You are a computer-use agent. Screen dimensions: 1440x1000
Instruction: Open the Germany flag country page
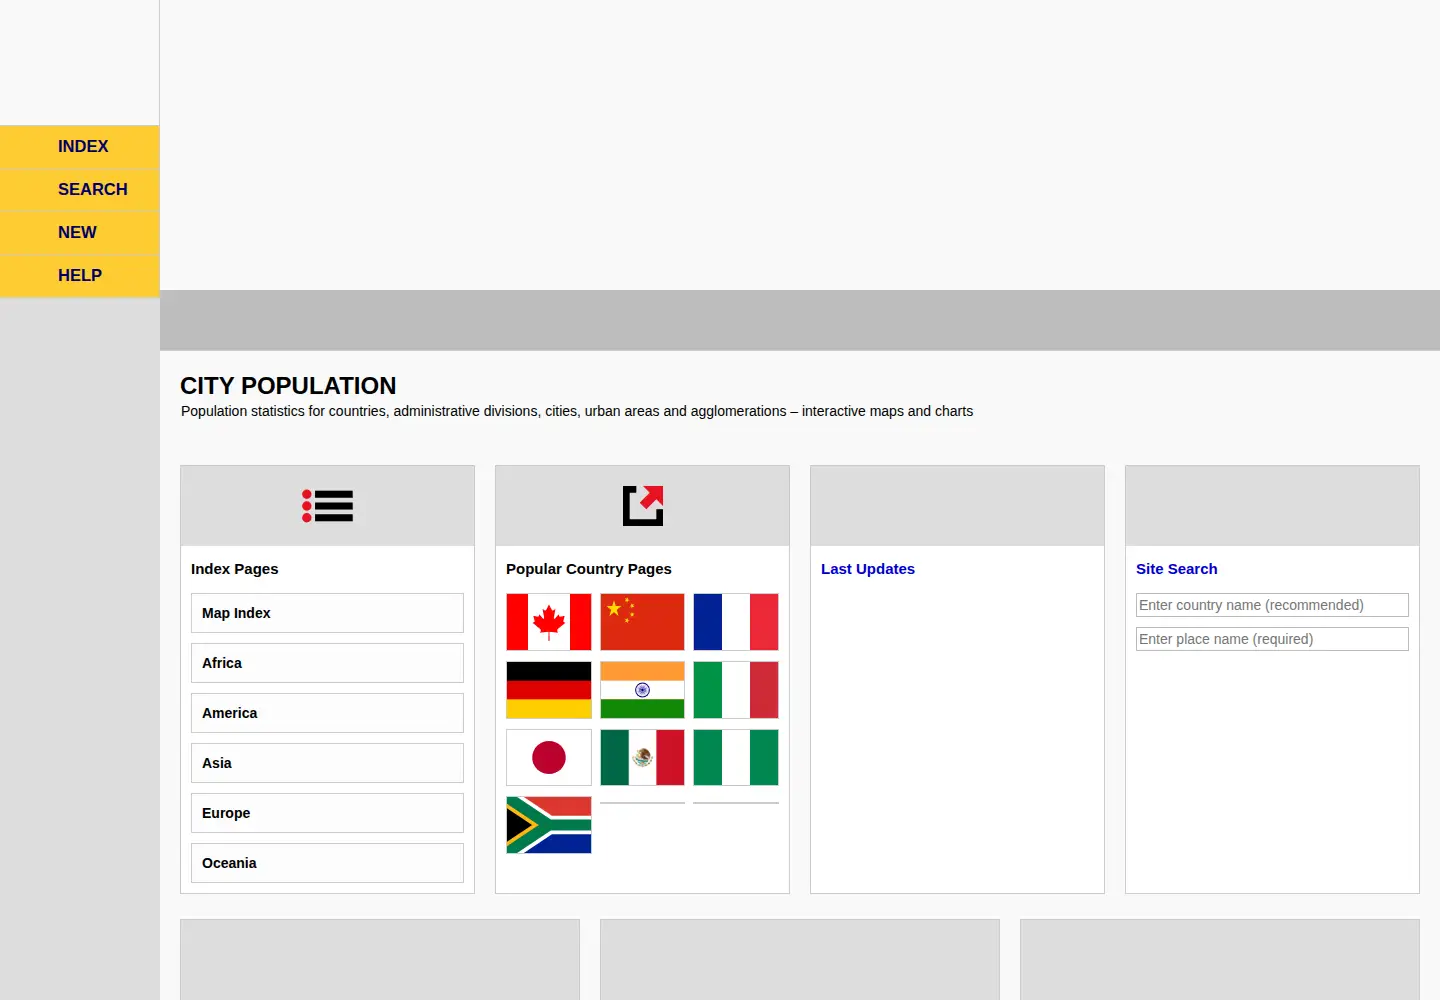549,690
